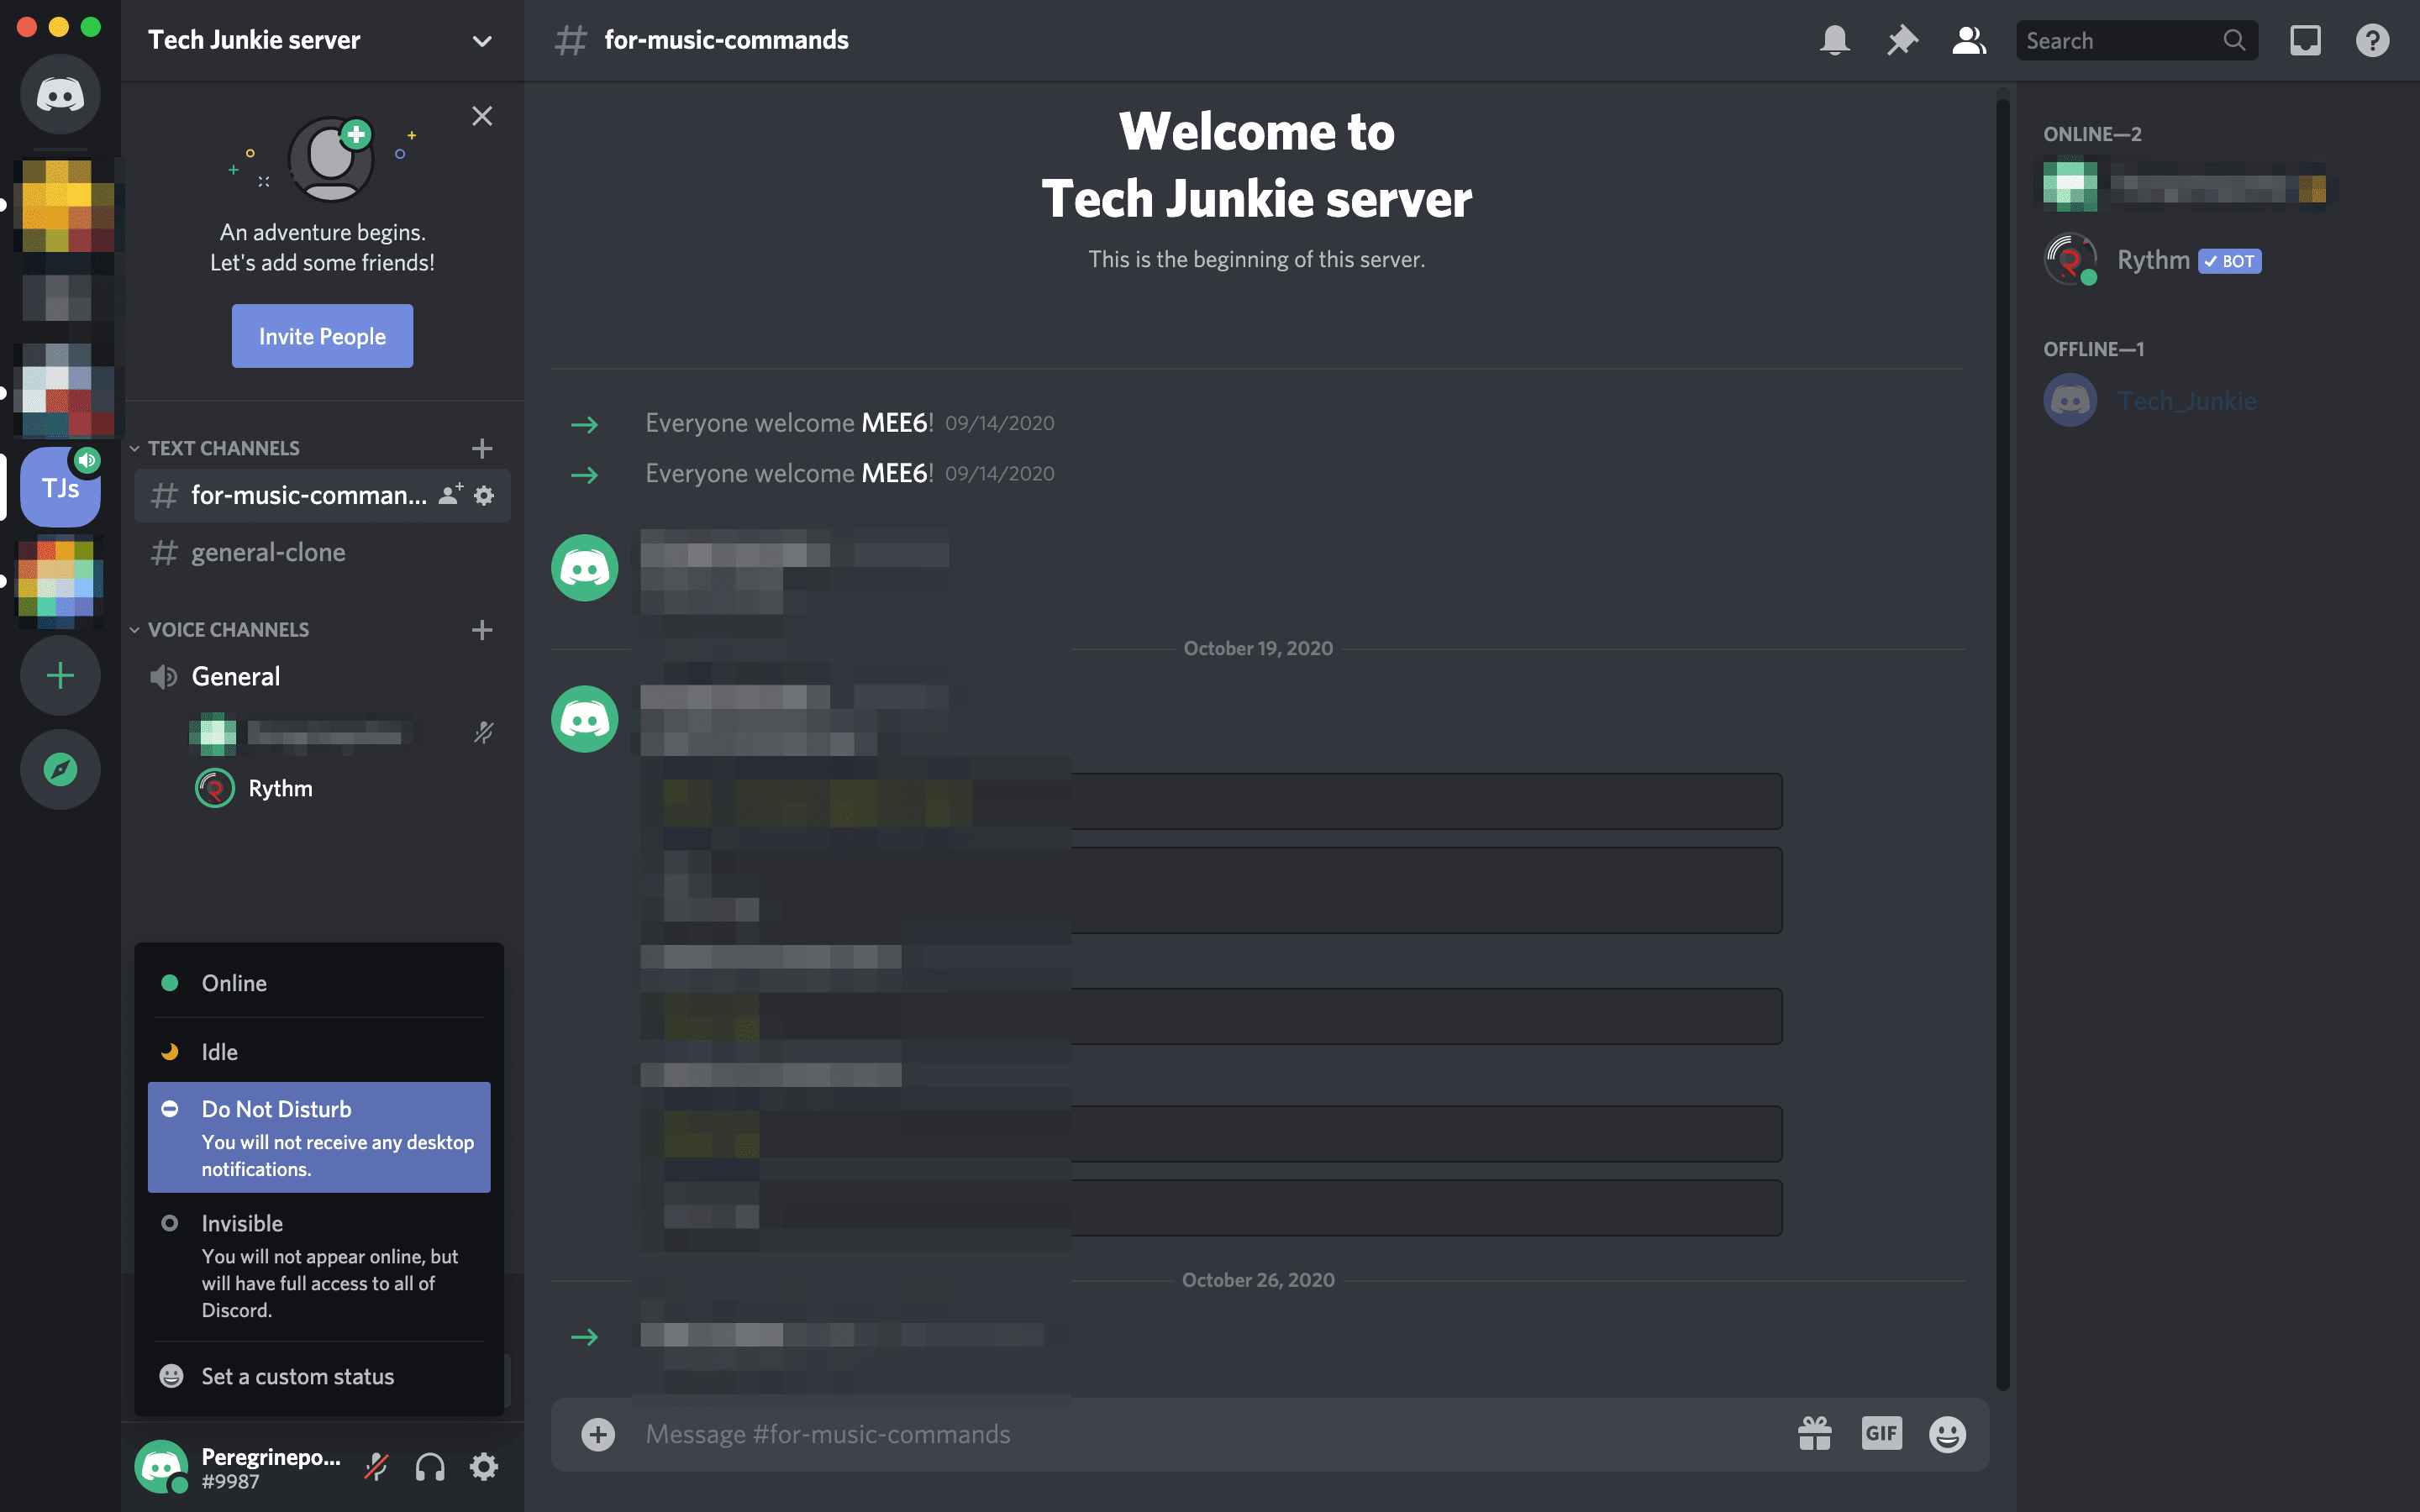
Task: Click the emoji icon in message bar
Action: coord(1946,1432)
